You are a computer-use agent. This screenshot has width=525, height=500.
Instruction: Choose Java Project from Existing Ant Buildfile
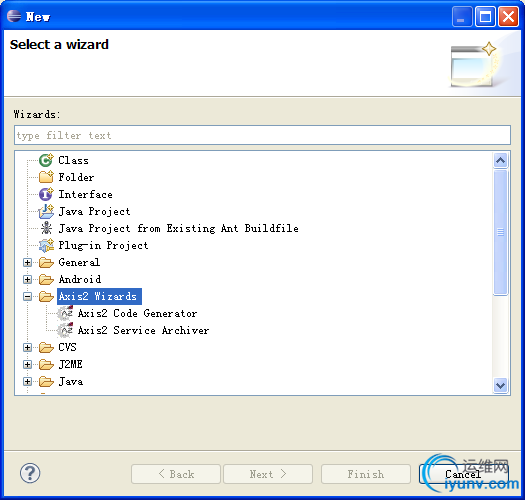tap(178, 228)
